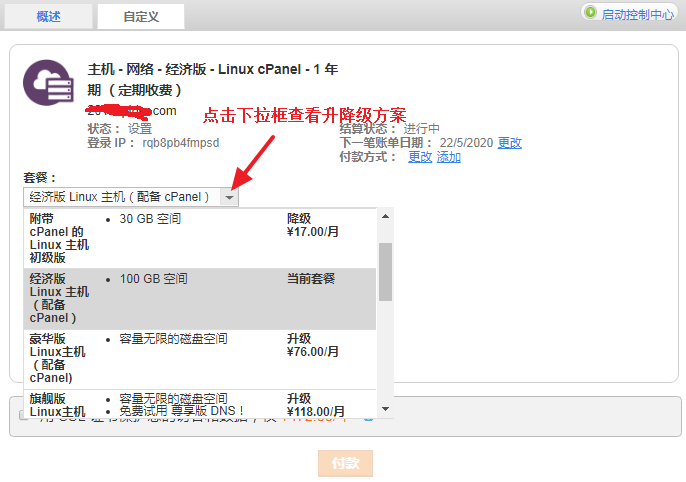Click 更改 link next to billing date

[510, 143]
